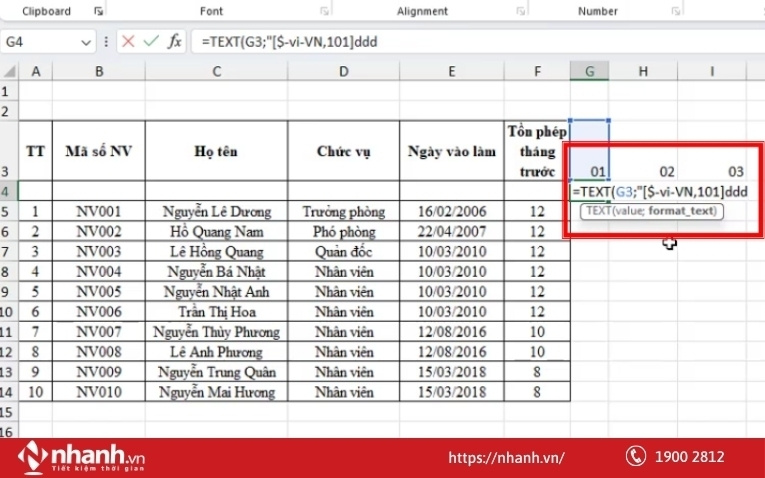Screen dimensions: 765x478
Task: Select column I header
Action: click(x=712, y=72)
